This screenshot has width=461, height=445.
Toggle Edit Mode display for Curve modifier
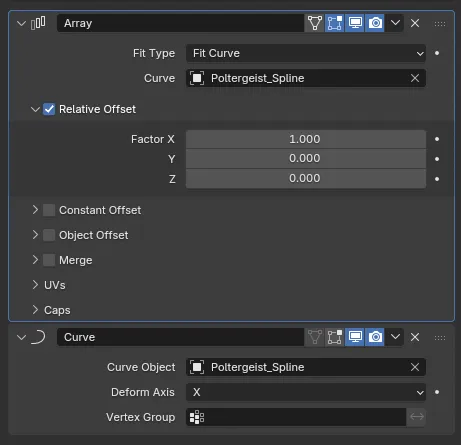(x=335, y=337)
